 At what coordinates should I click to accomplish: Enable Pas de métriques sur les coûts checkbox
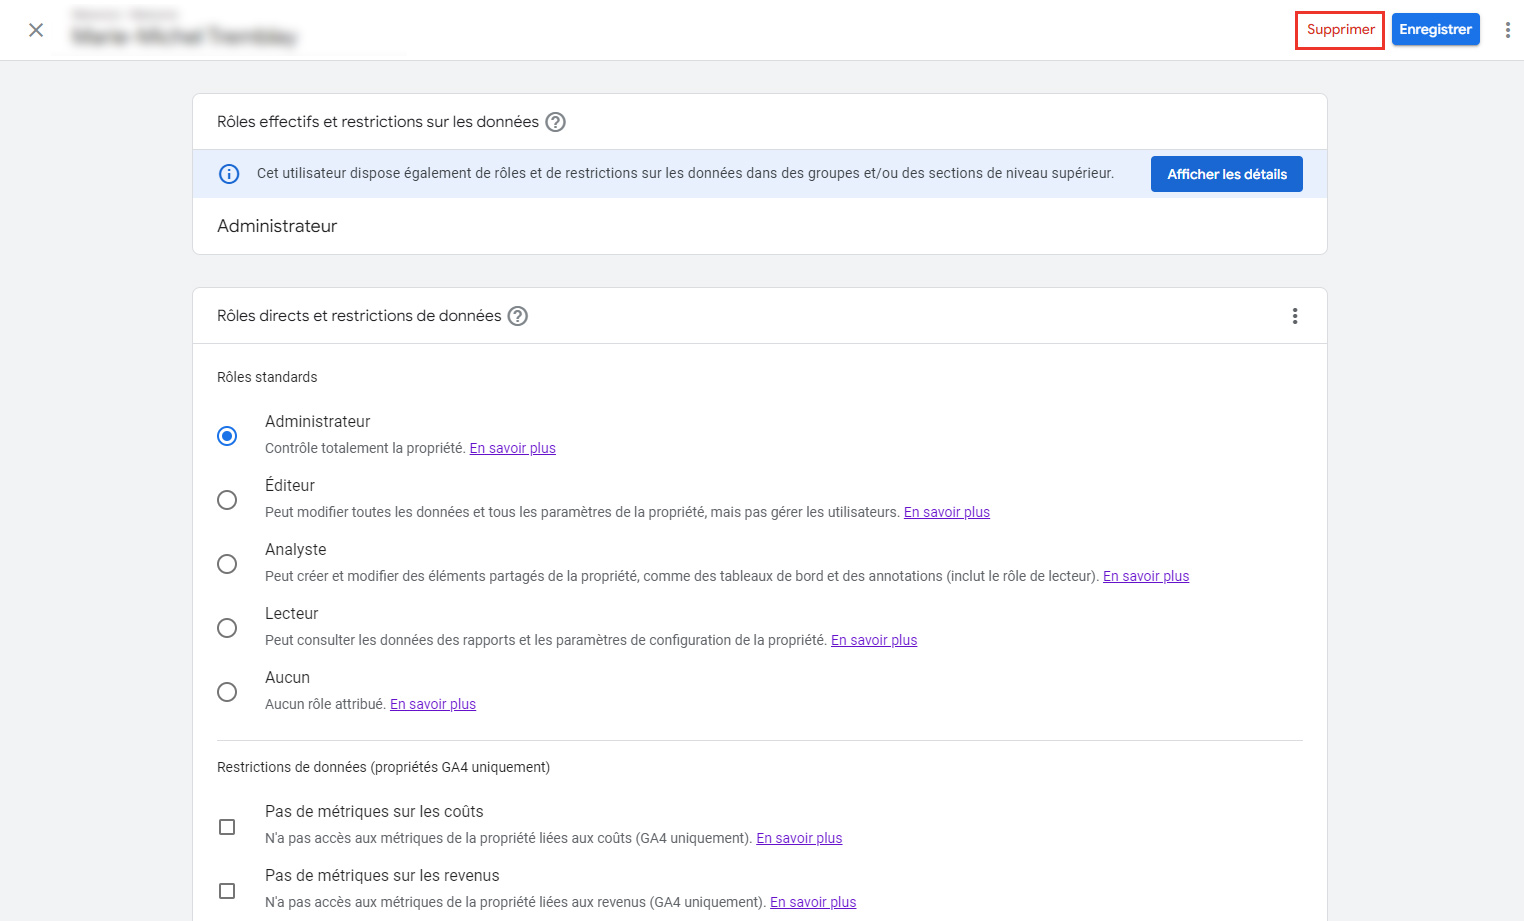pyautogui.click(x=227, y=827)
